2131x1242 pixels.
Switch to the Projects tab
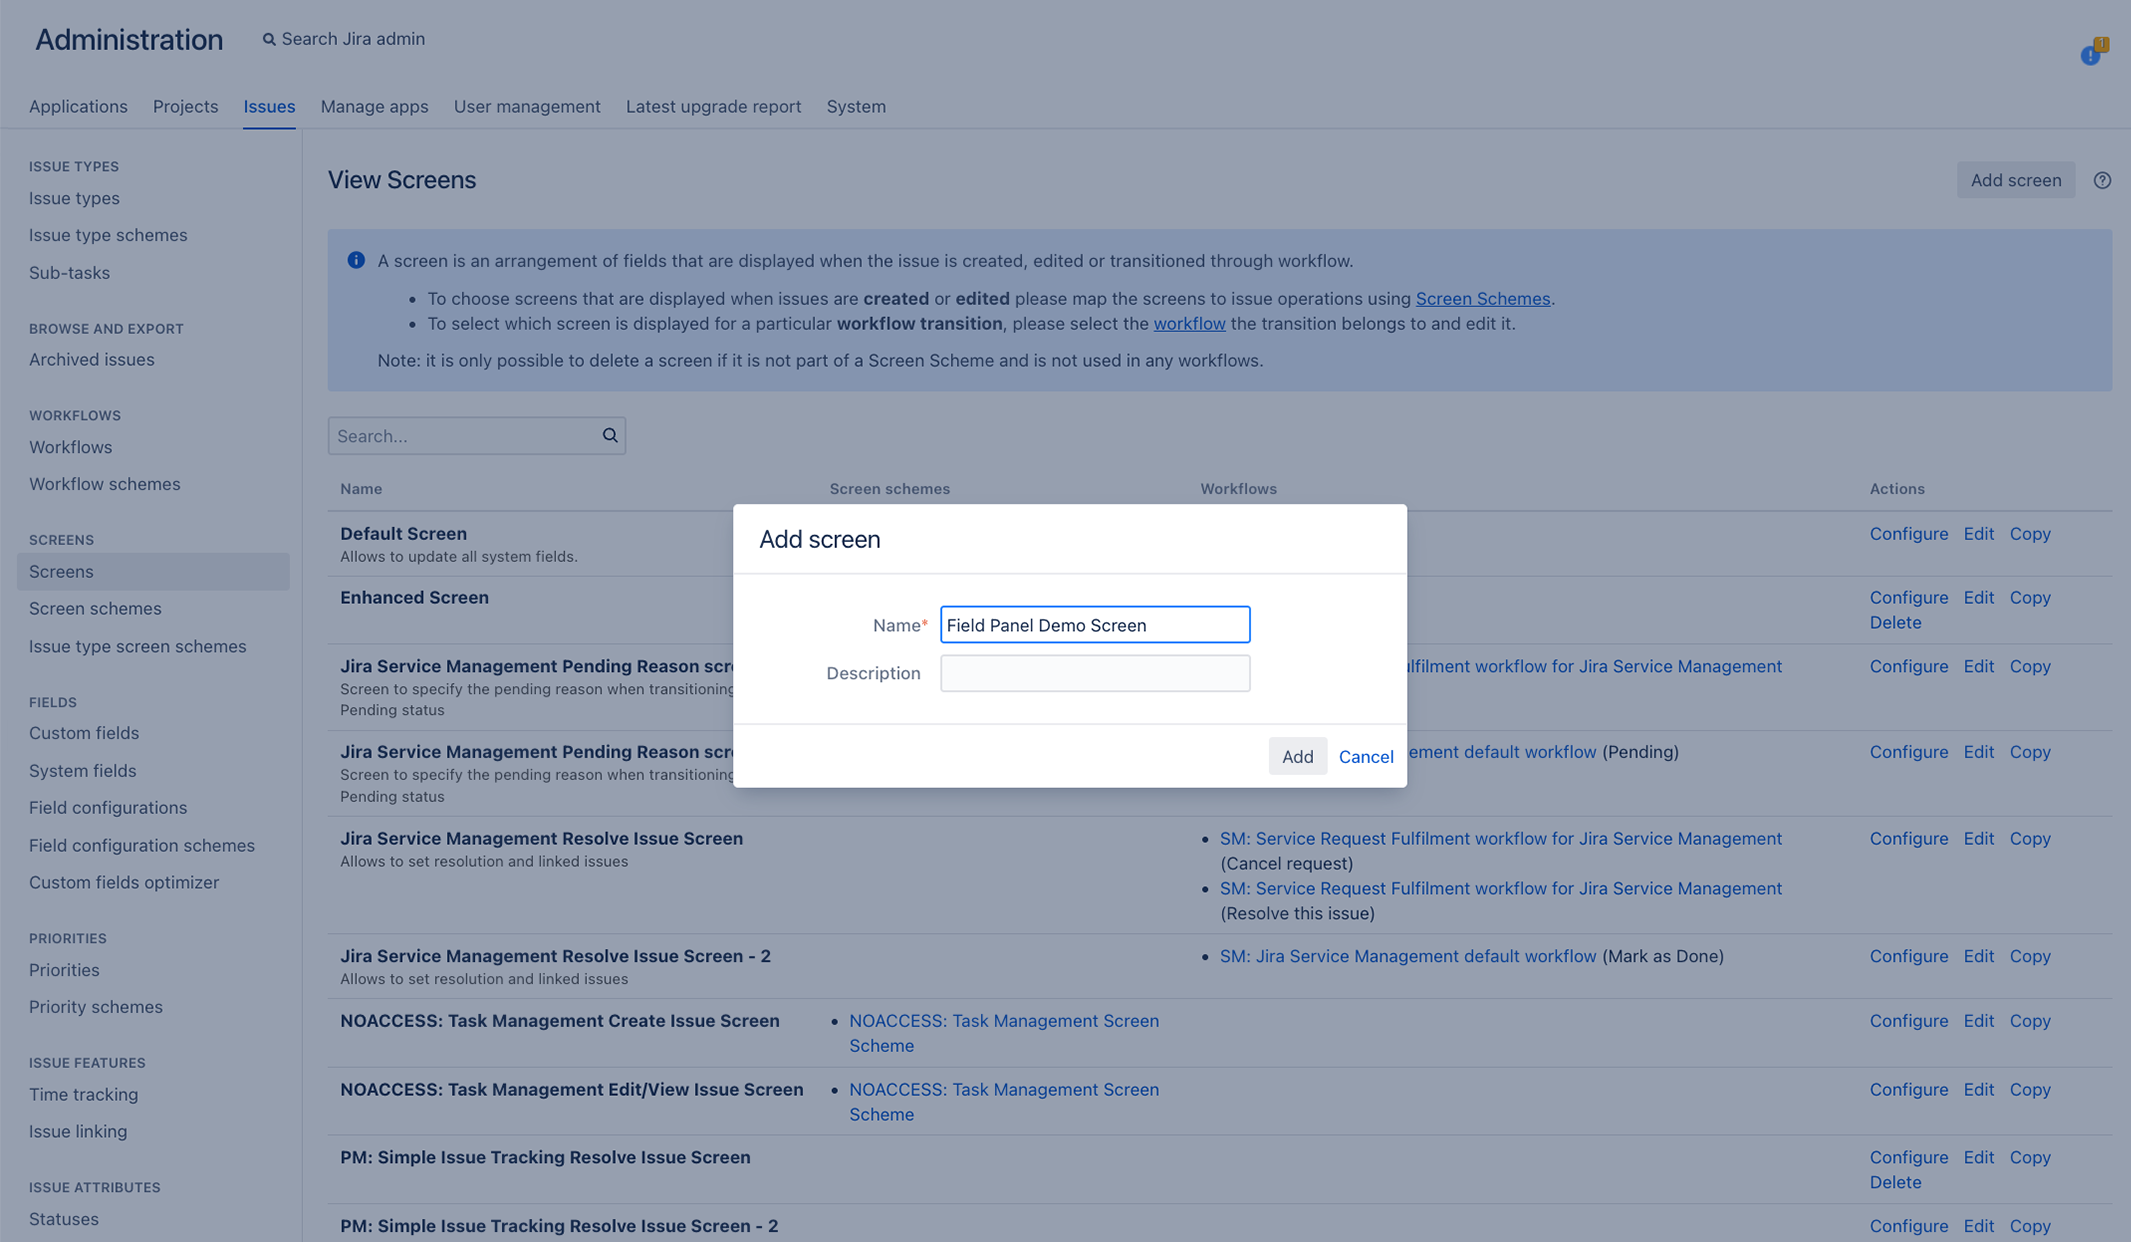point(185,106)
